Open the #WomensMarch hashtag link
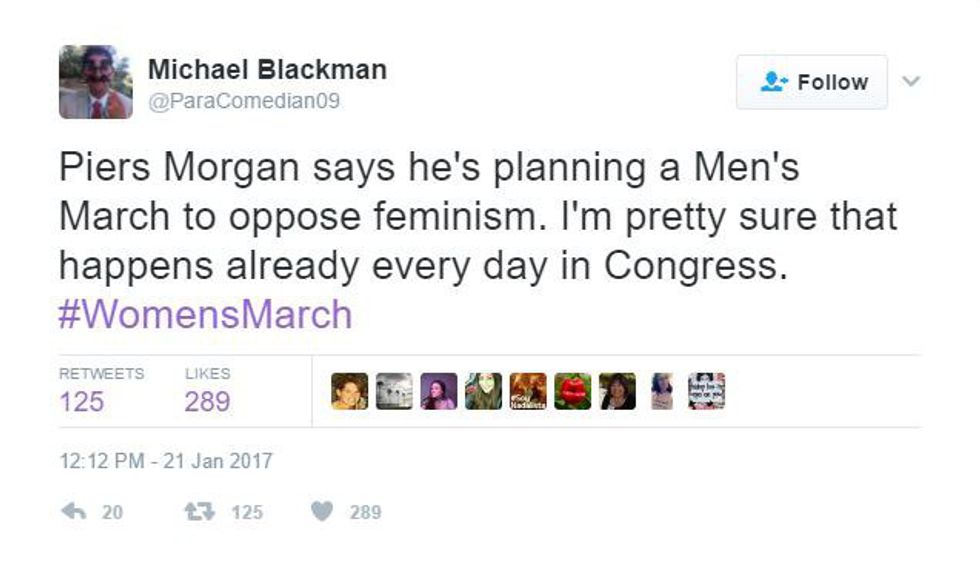This screenshot has height=572, width=980. pos(205,315)
